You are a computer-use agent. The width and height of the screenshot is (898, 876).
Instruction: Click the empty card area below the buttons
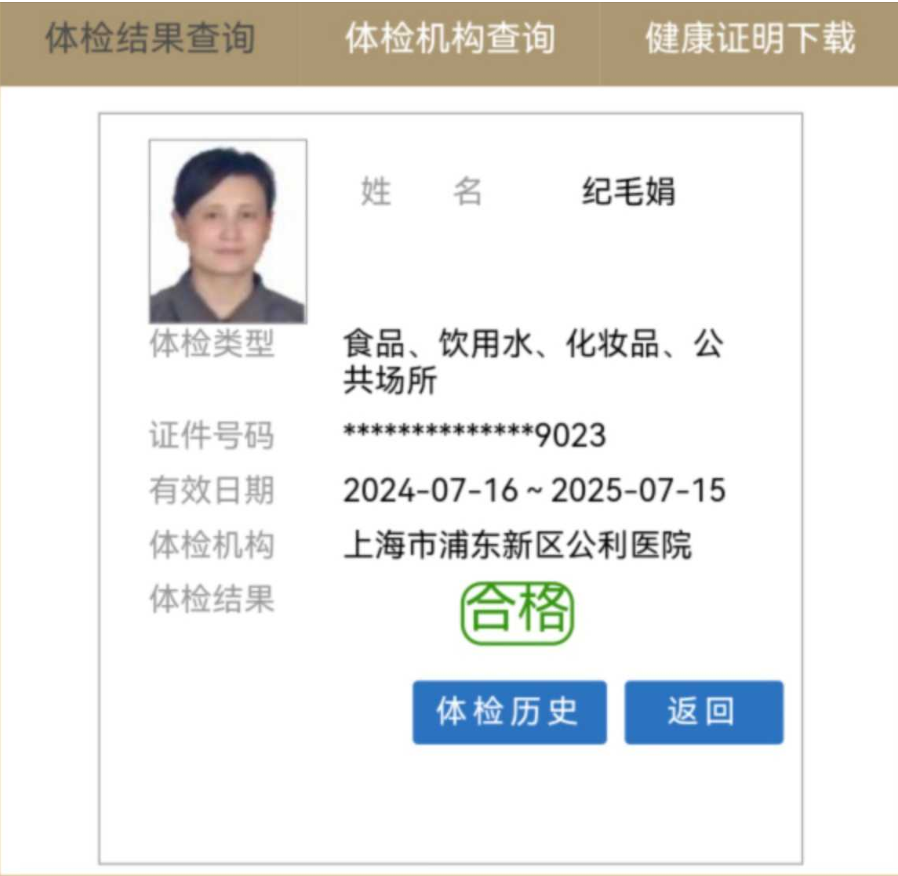click(450, 804)
